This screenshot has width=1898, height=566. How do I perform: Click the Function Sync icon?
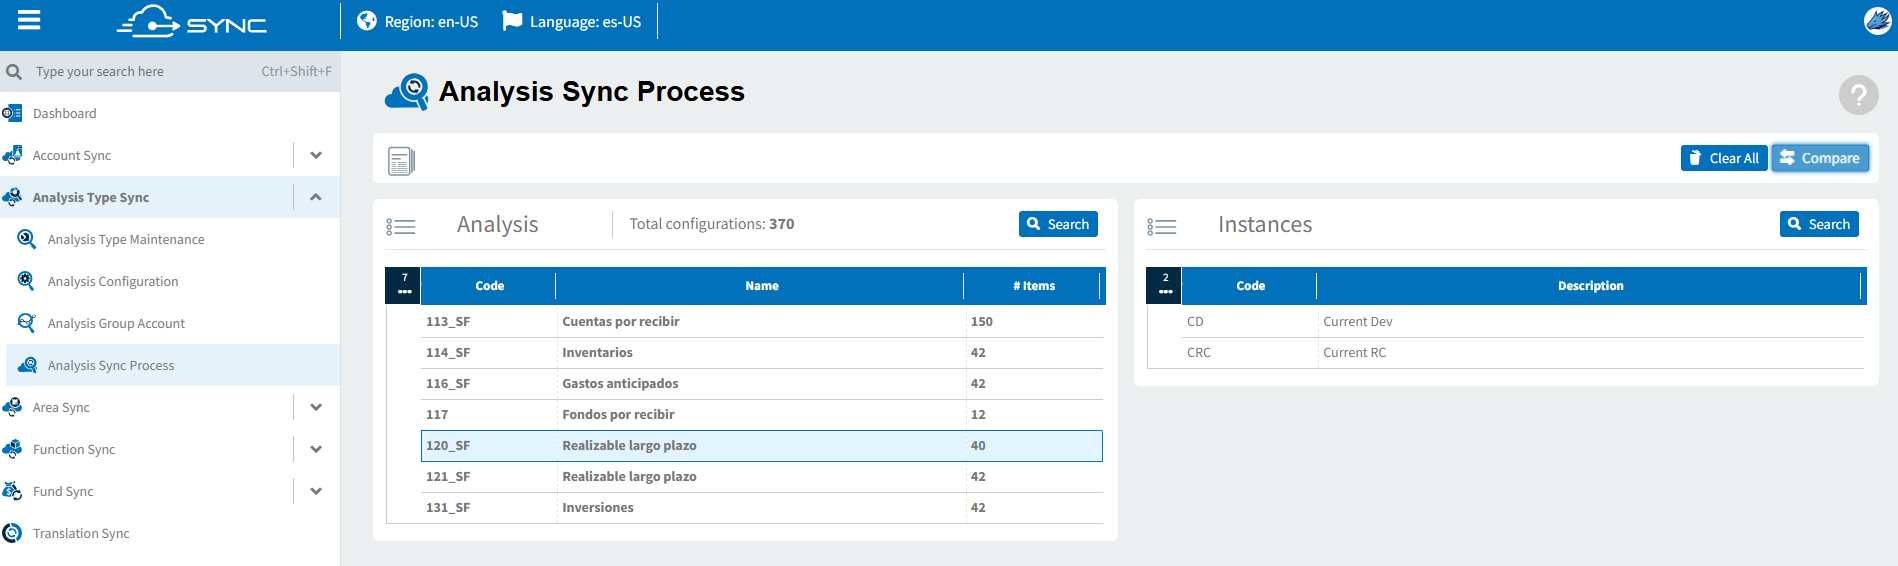(x=12, y=449)
